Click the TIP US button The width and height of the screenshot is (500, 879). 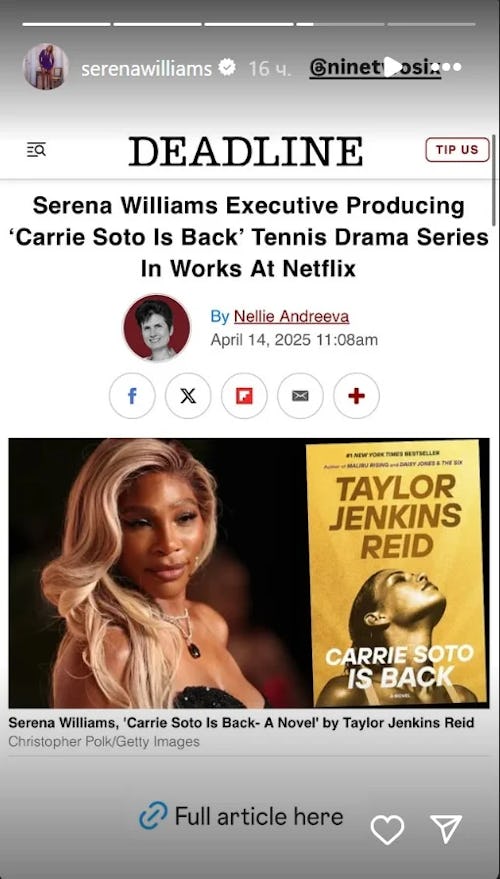pyautogui.click(x=457, y=150)
